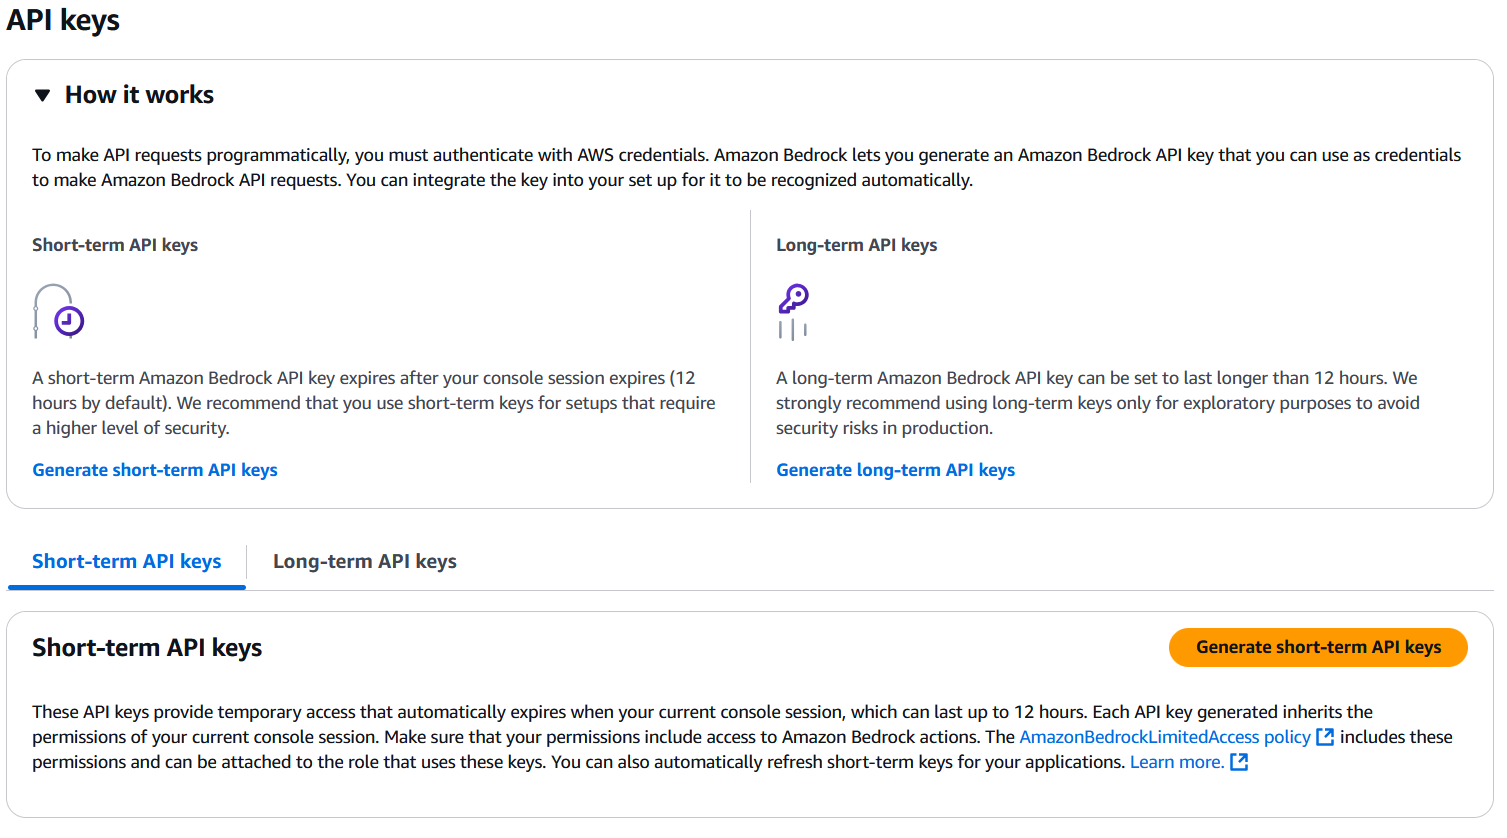The height and width of the screenshot is (838, 1507).
Task: Click Short-term API keys subheading in How it works
Action: click(115, 245)
